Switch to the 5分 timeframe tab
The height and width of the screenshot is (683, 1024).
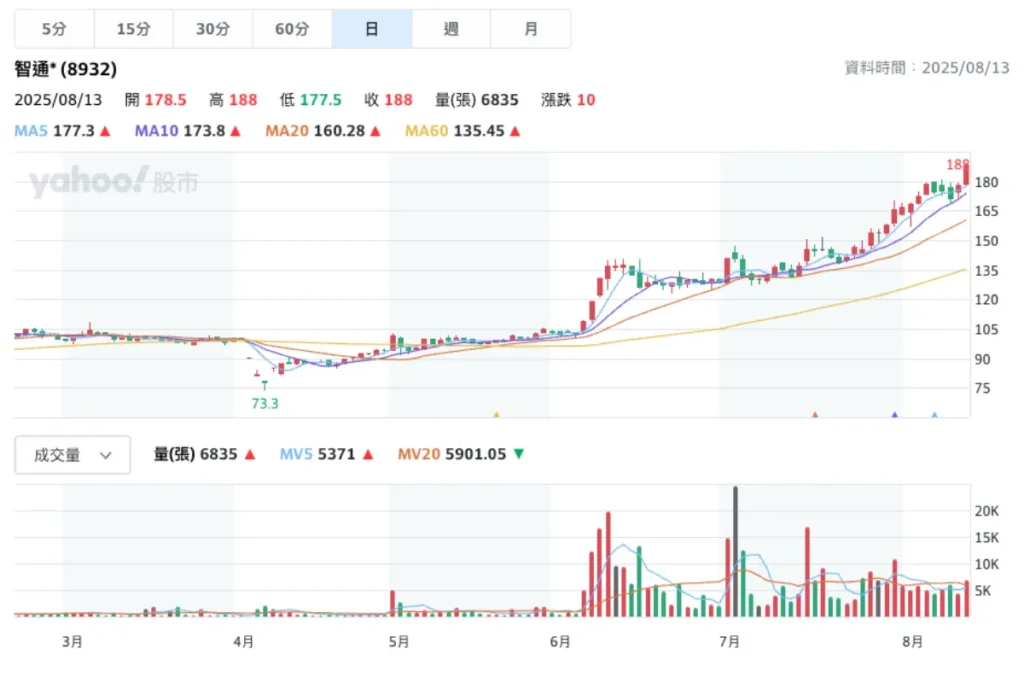[54, 29]
